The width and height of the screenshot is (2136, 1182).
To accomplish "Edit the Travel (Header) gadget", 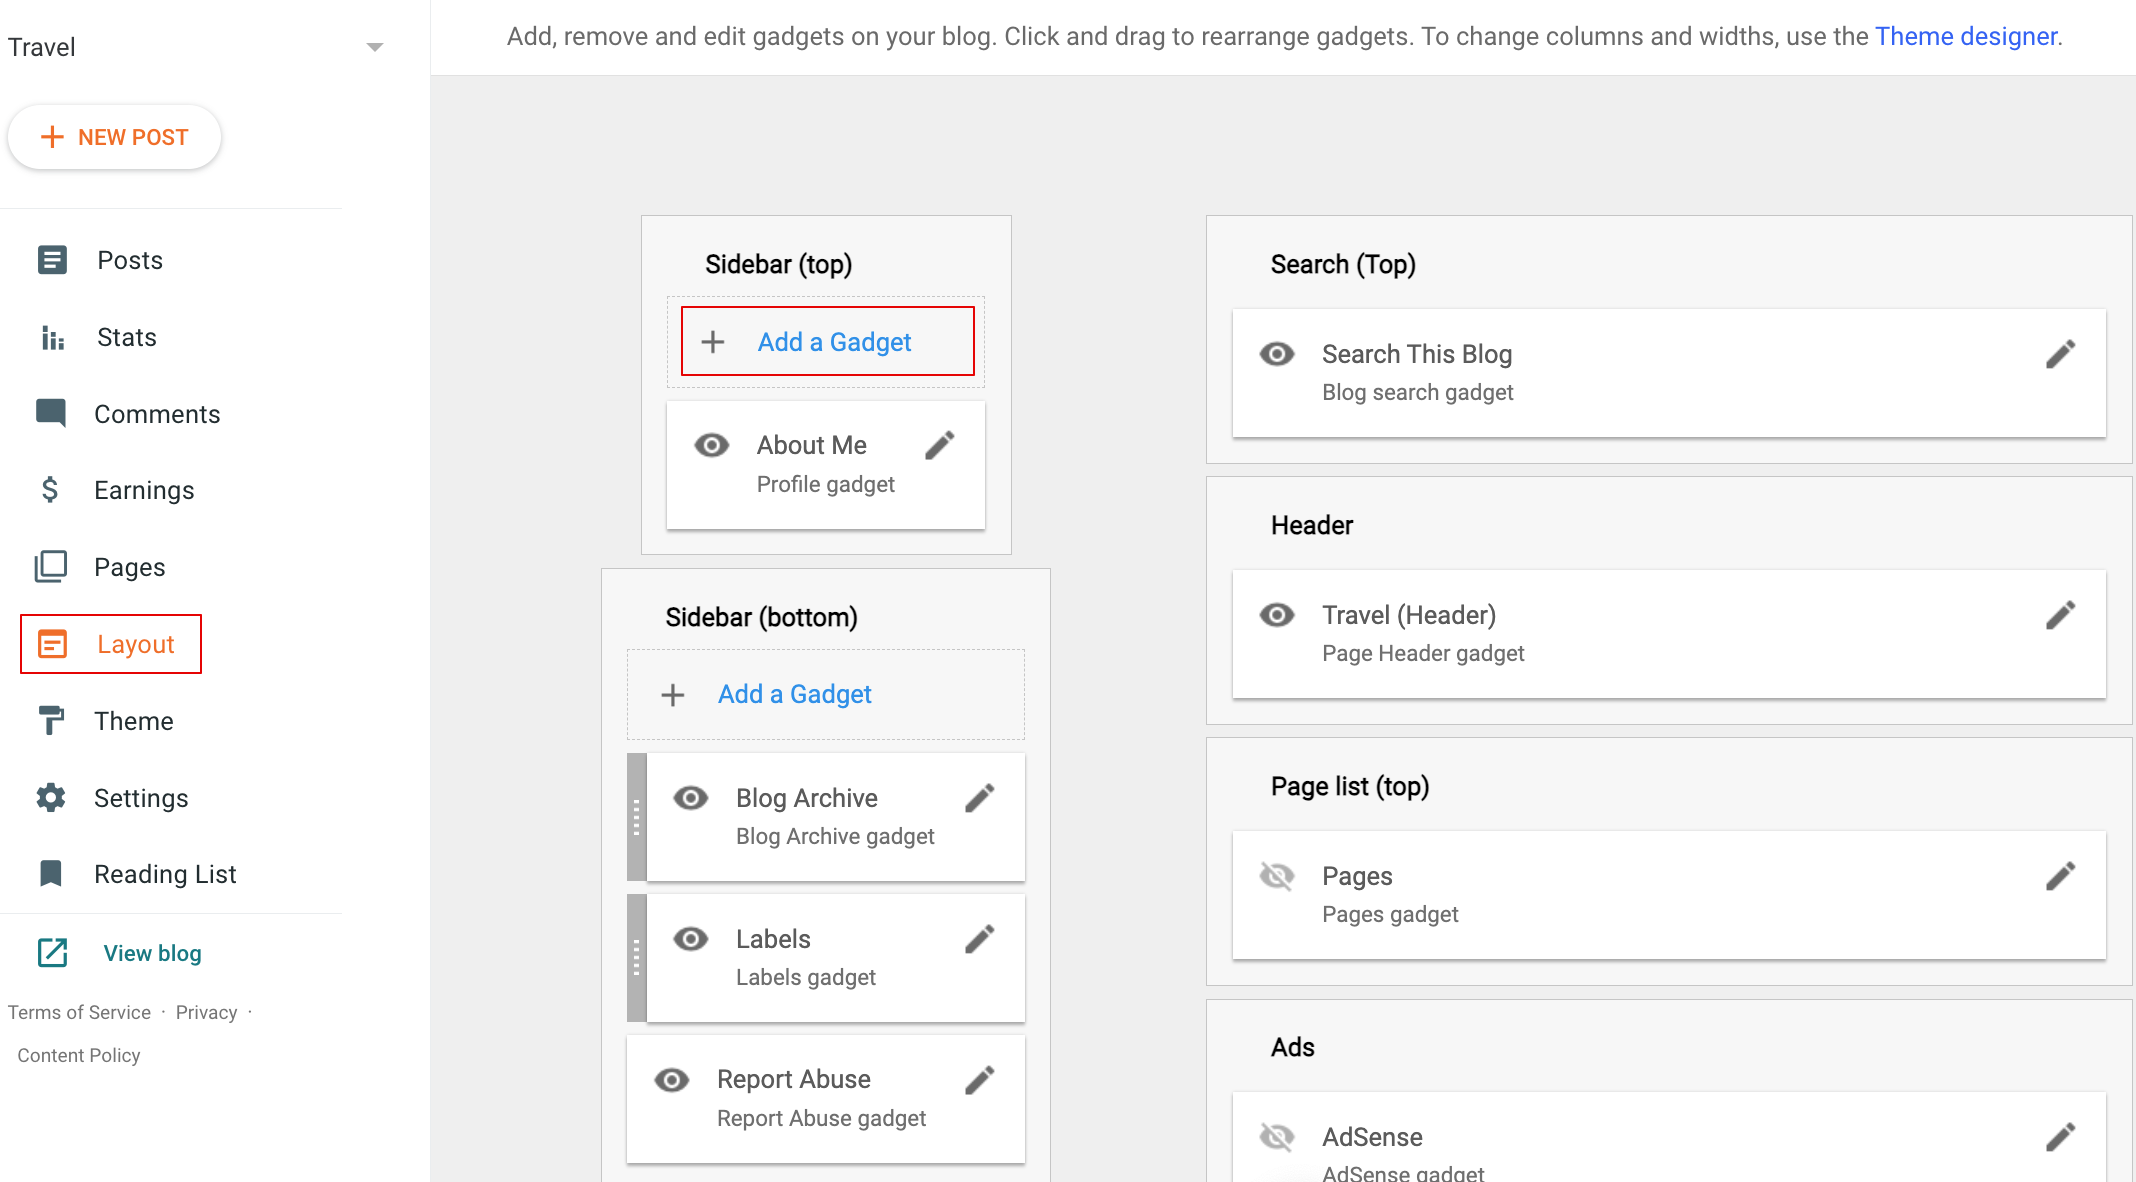I will pos(2061,615).
